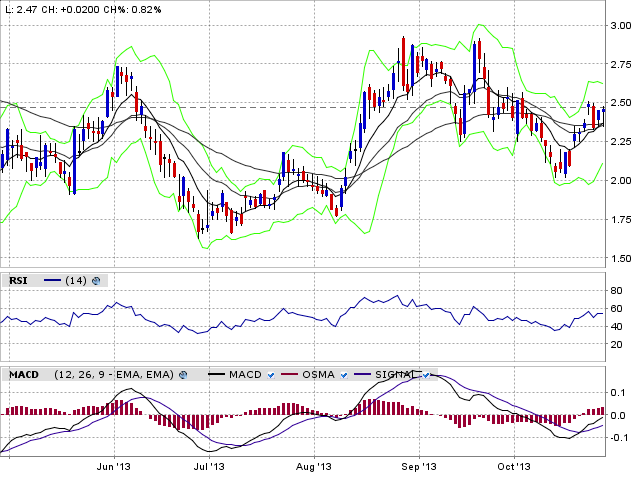Select the MACD panel title
Screen dimensions: 640x480
23,375
